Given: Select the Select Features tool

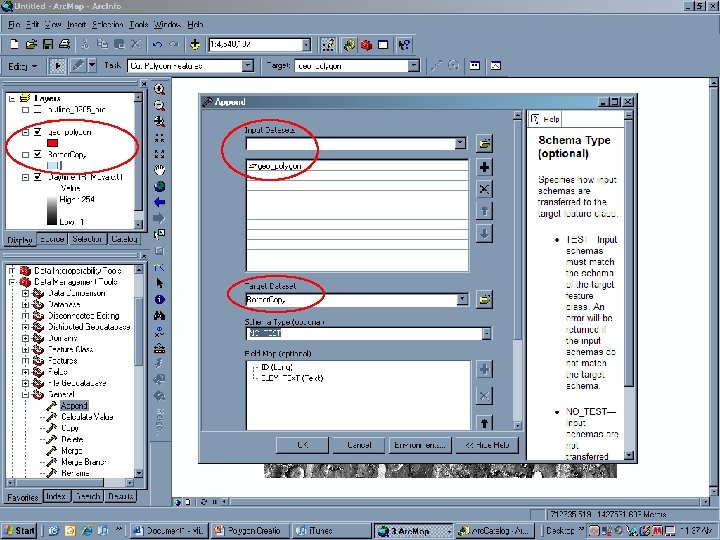Looking at the screenshot, I should [159, 234].
